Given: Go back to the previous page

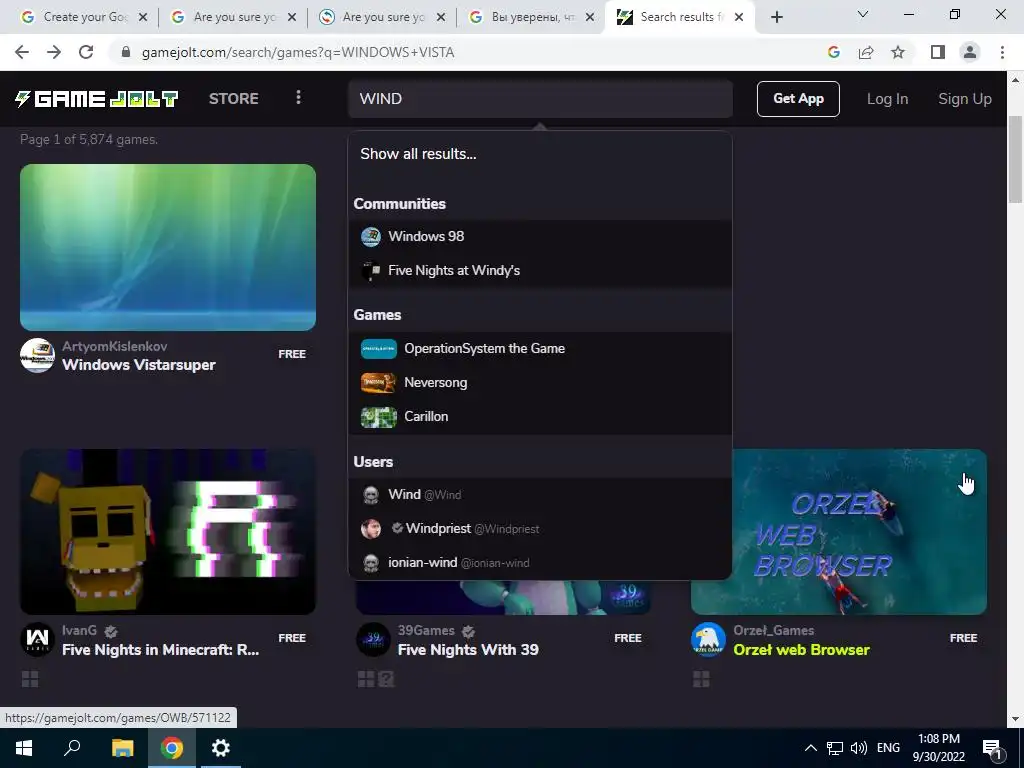Looking at the screenshot, I should tap(22, 52).
